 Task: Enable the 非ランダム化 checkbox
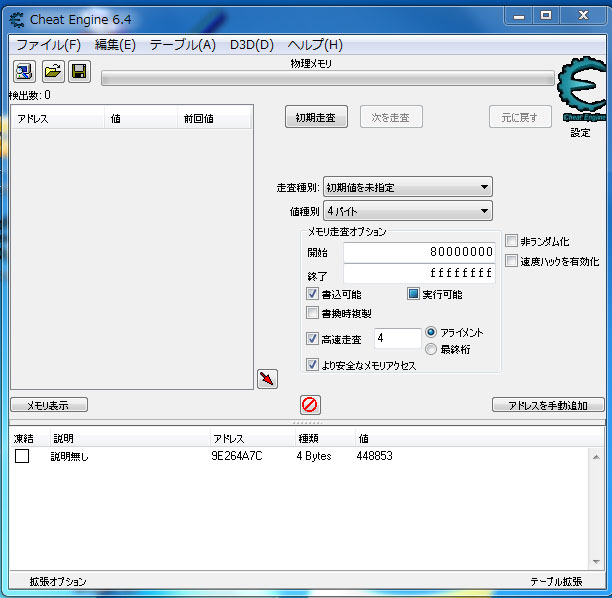tap(511, 241)
